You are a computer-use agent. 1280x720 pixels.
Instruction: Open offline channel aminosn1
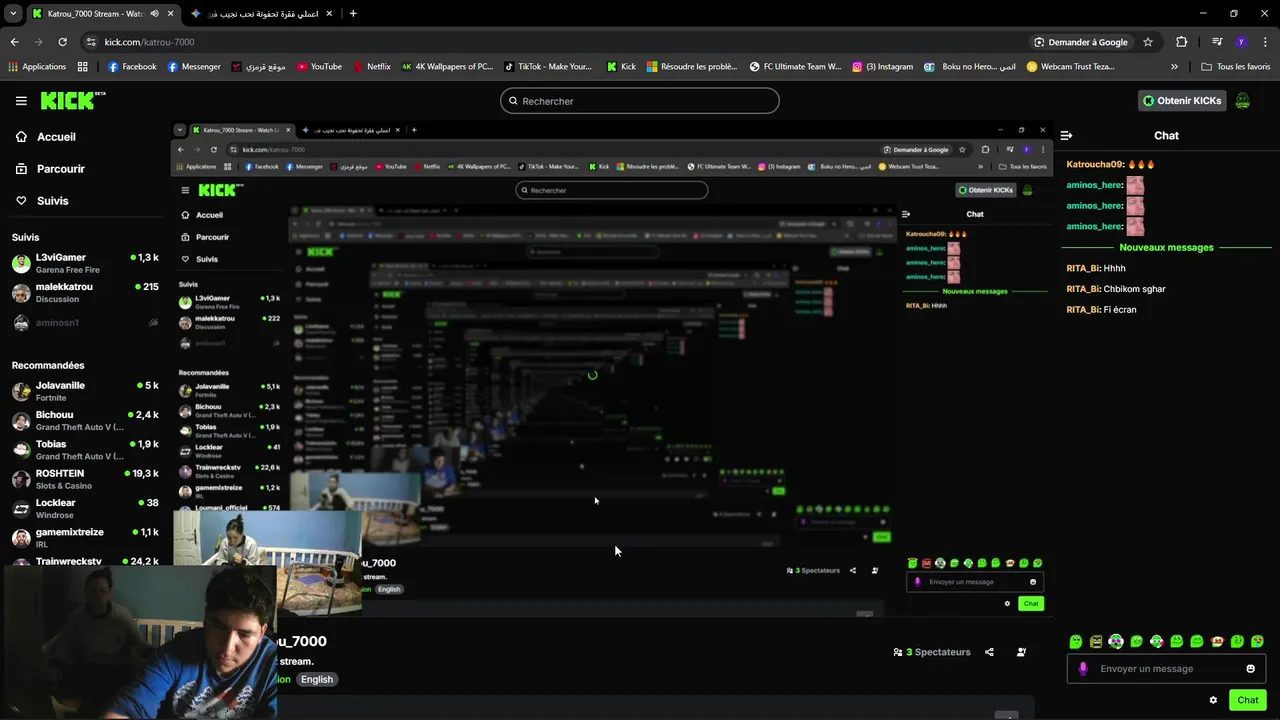(85, 323)
